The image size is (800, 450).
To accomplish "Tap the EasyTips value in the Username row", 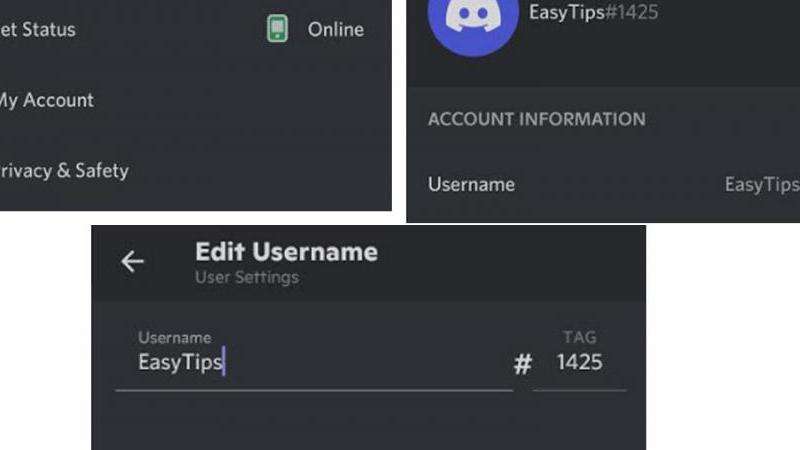I will (x=762, y=184).
